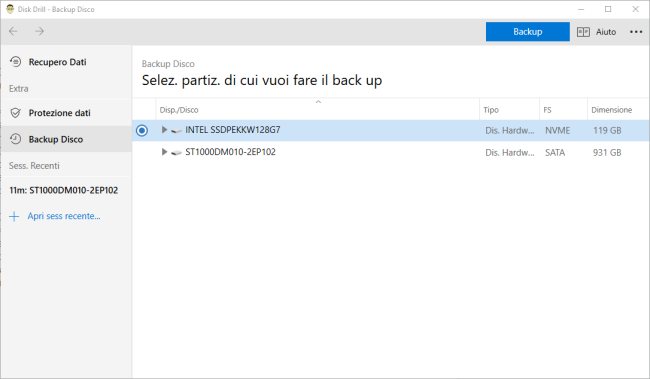Open the Aiuto help book icon
The image size is (650, 379).
tap(583, 32)
